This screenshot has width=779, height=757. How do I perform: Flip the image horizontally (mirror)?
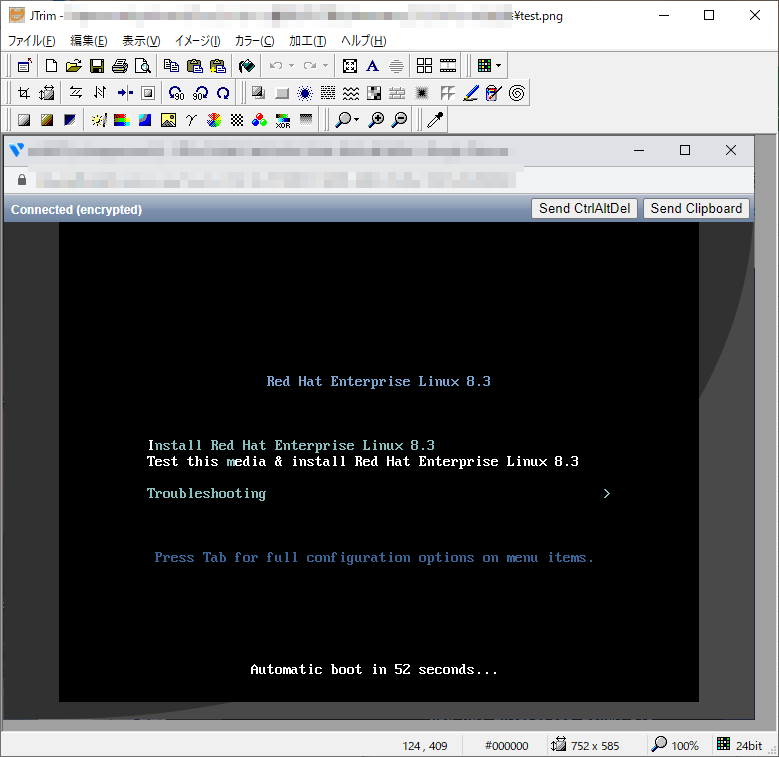[x=76, y=93]
